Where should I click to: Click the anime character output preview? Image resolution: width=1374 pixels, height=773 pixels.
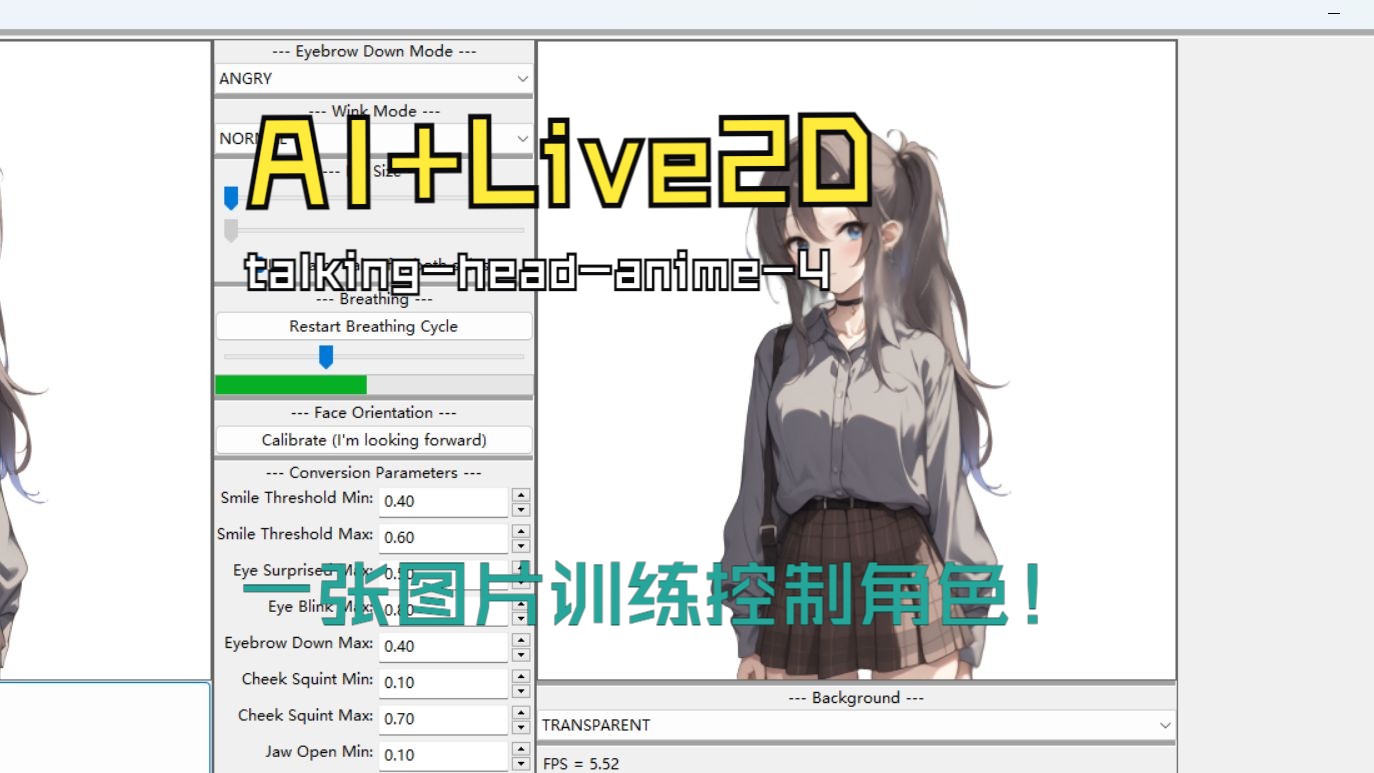[x=856, y=361]
